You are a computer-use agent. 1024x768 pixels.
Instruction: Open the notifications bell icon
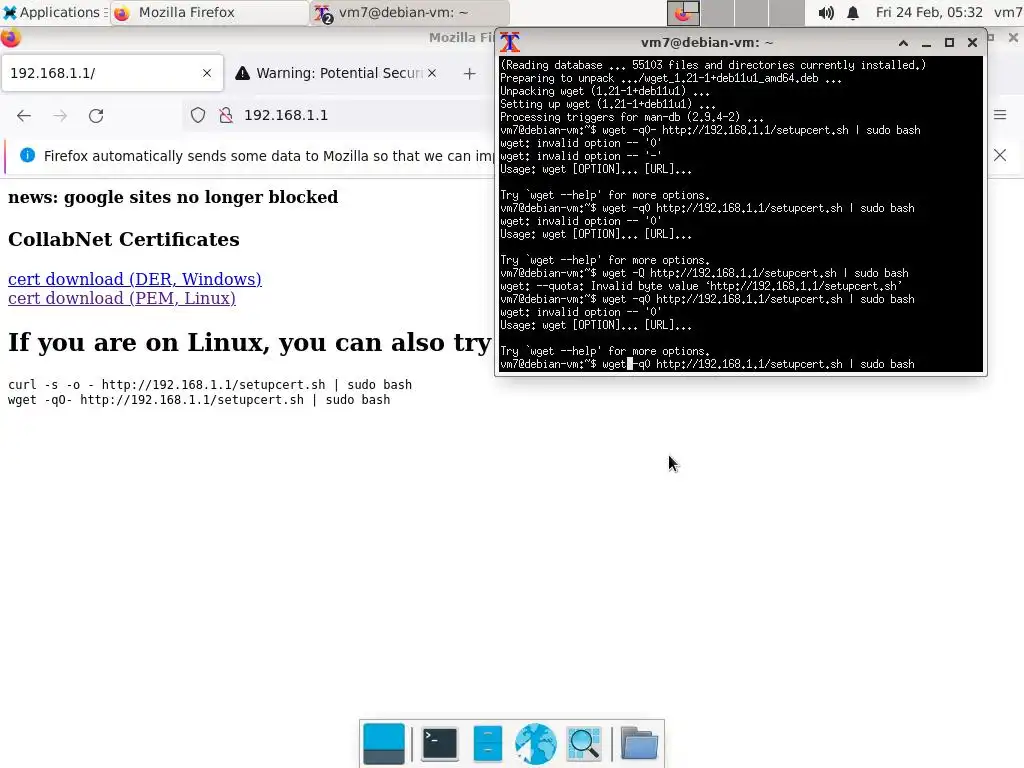(853, 12)
